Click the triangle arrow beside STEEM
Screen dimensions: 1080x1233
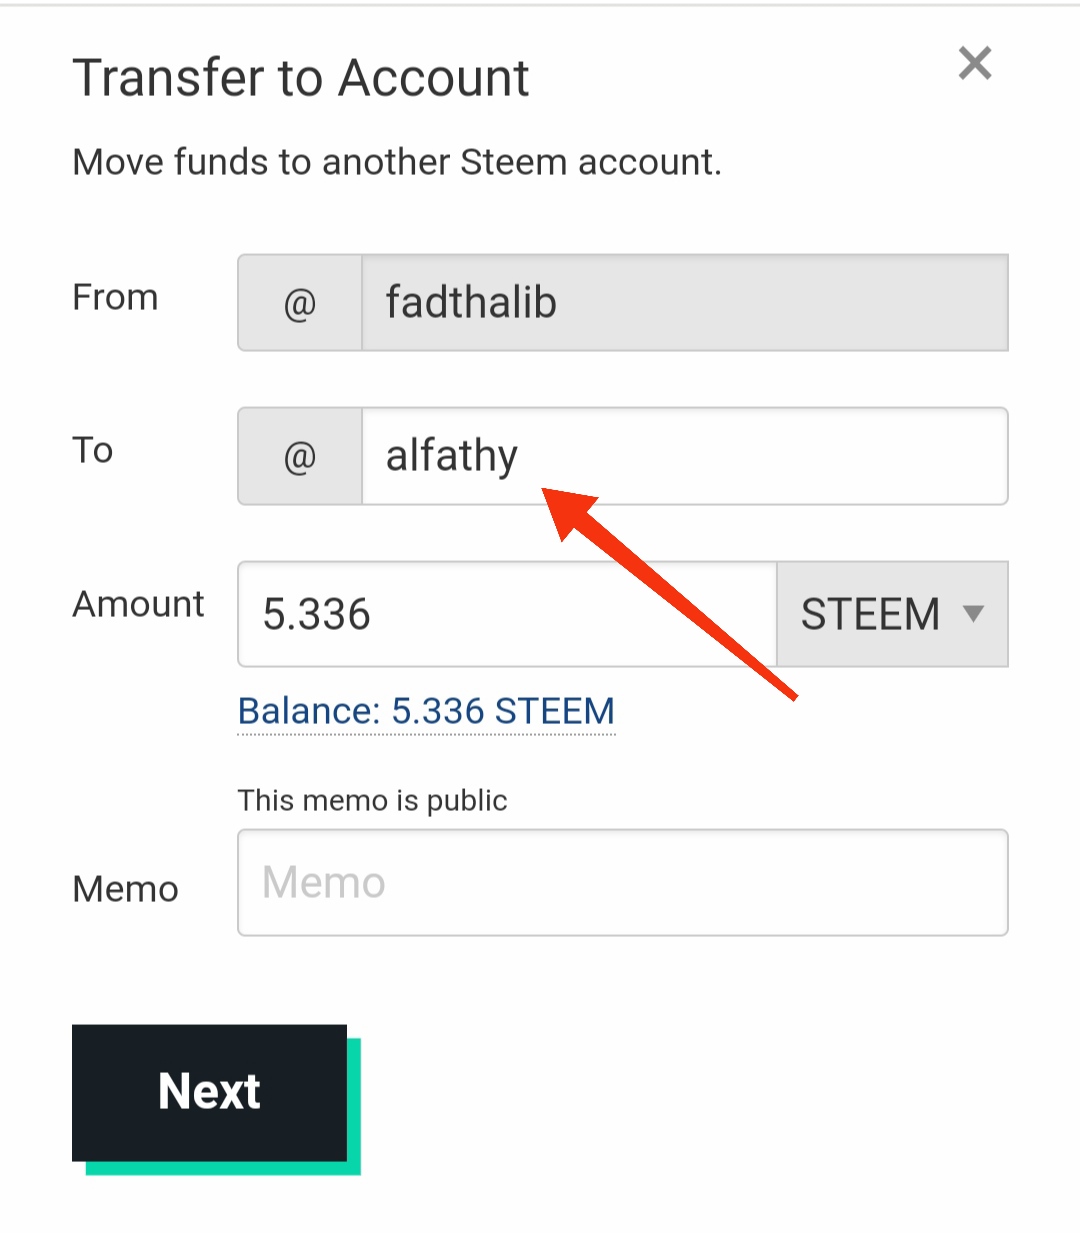pos(973,613)
